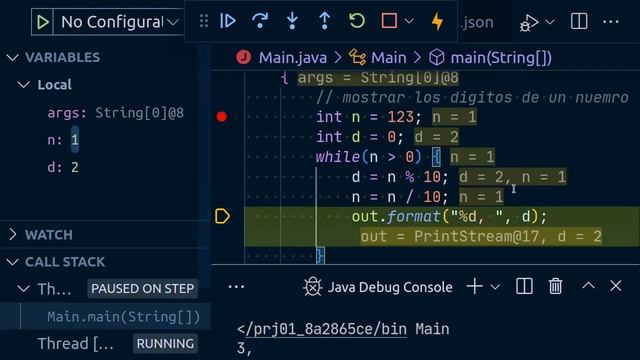This screenshot has width=640, height=360.
Task: Click in the int d = 0 code line
Action: pos(360,137)
